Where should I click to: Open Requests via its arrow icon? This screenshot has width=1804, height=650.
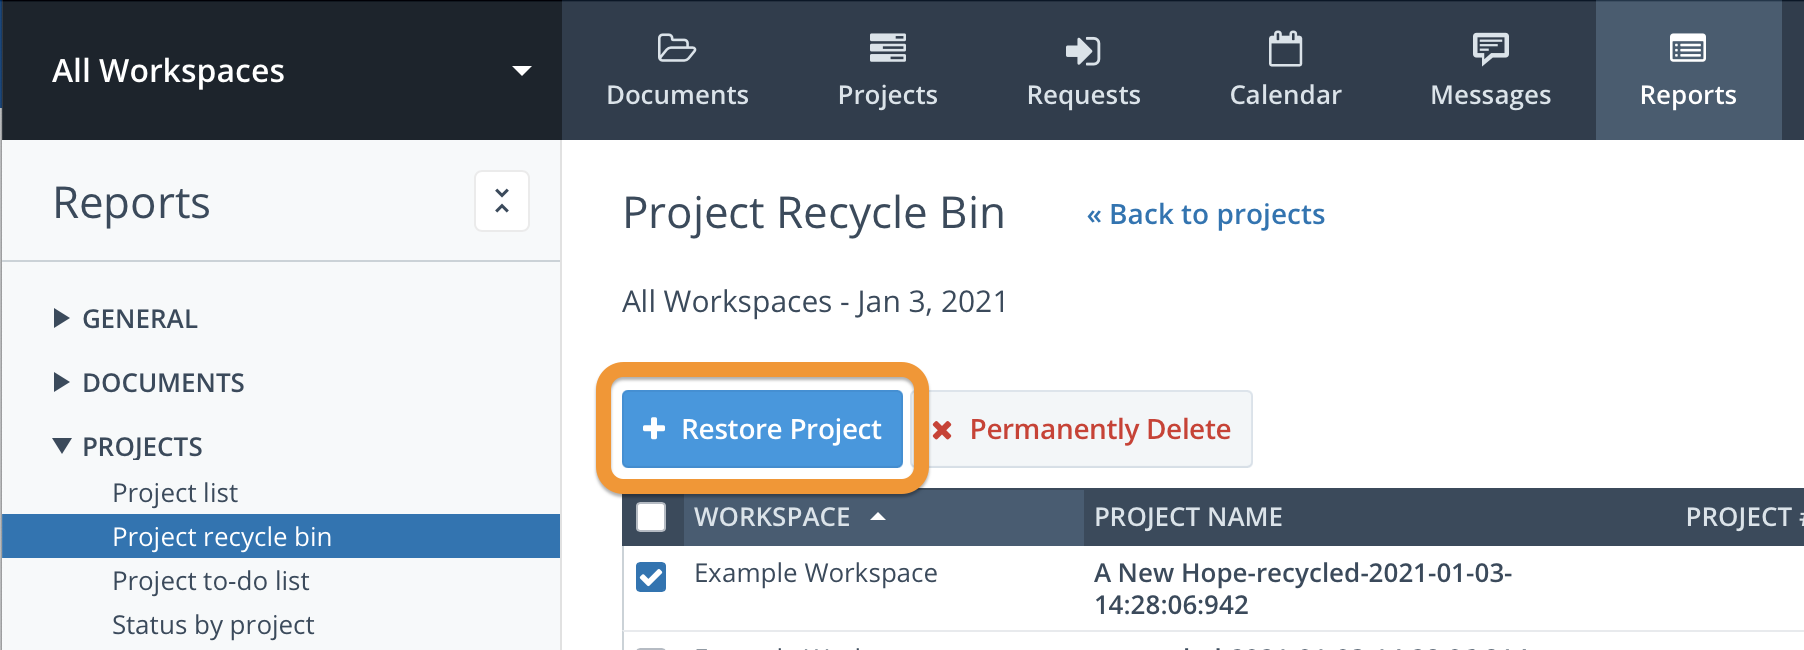pyautogui.click(x=1083, y=50)
